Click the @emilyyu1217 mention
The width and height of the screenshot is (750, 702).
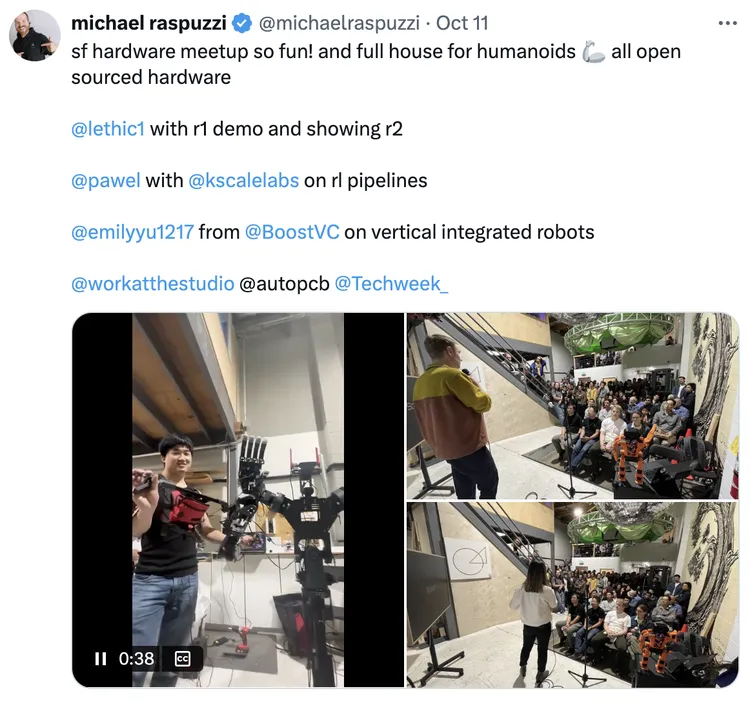click(x=132, y=233)
